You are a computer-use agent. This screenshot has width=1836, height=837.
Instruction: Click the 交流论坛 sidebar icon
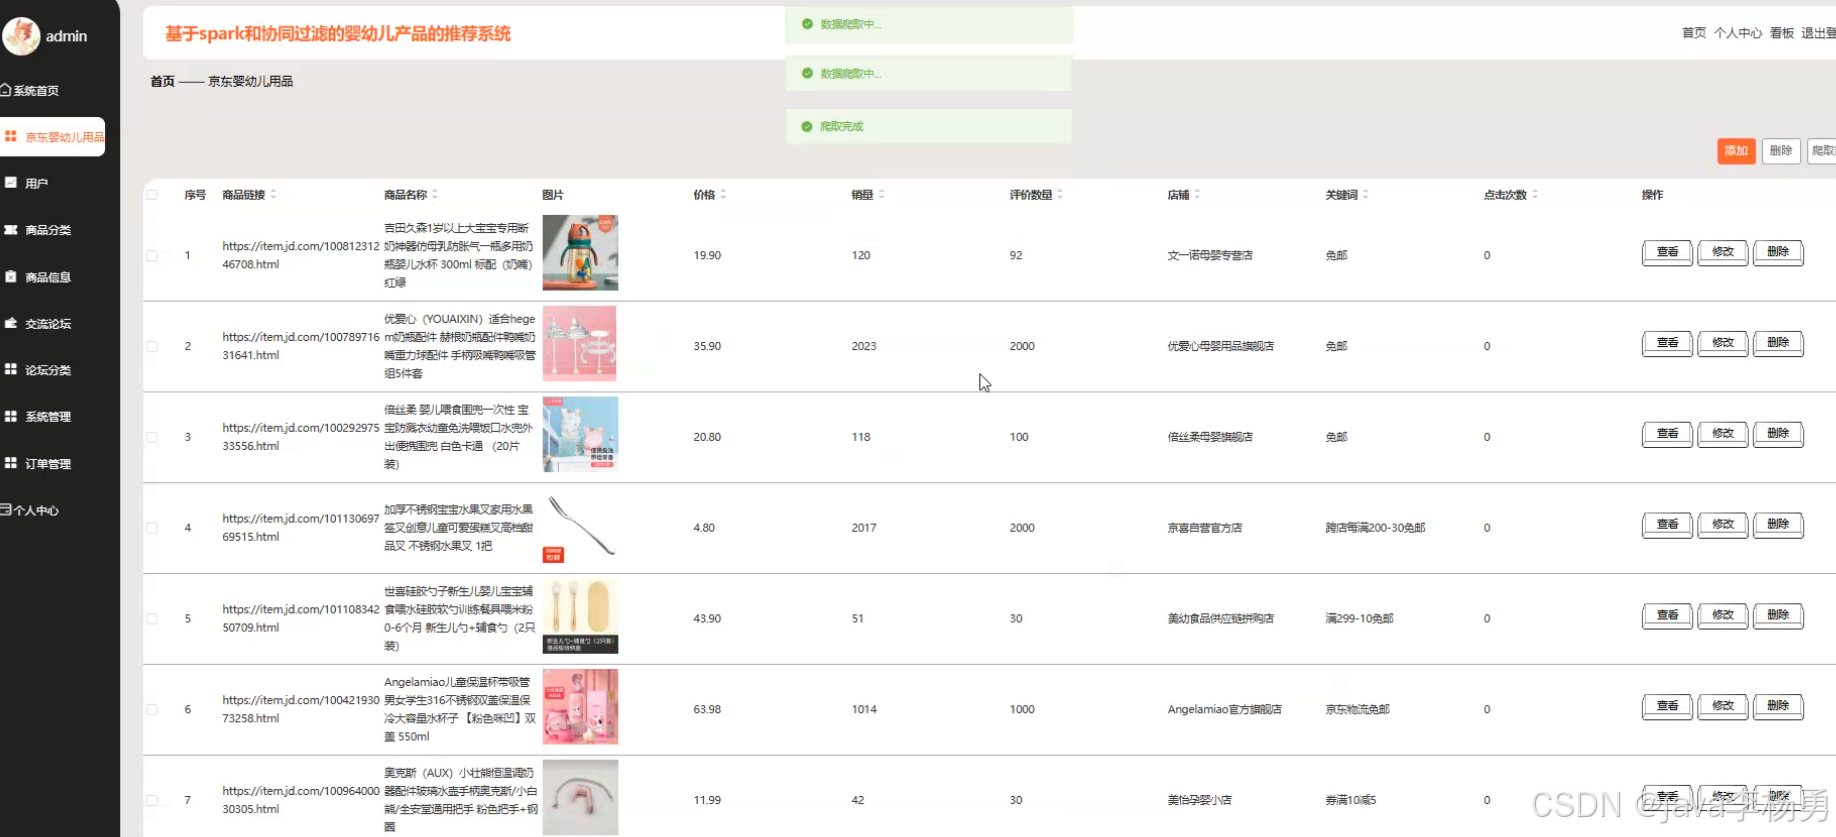click(x=11, y=322)
